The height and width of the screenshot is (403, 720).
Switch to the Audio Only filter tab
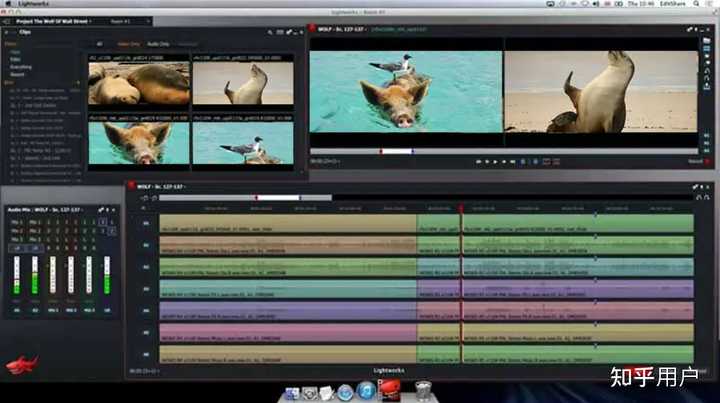pyautogui.click(x=158, y=44)
